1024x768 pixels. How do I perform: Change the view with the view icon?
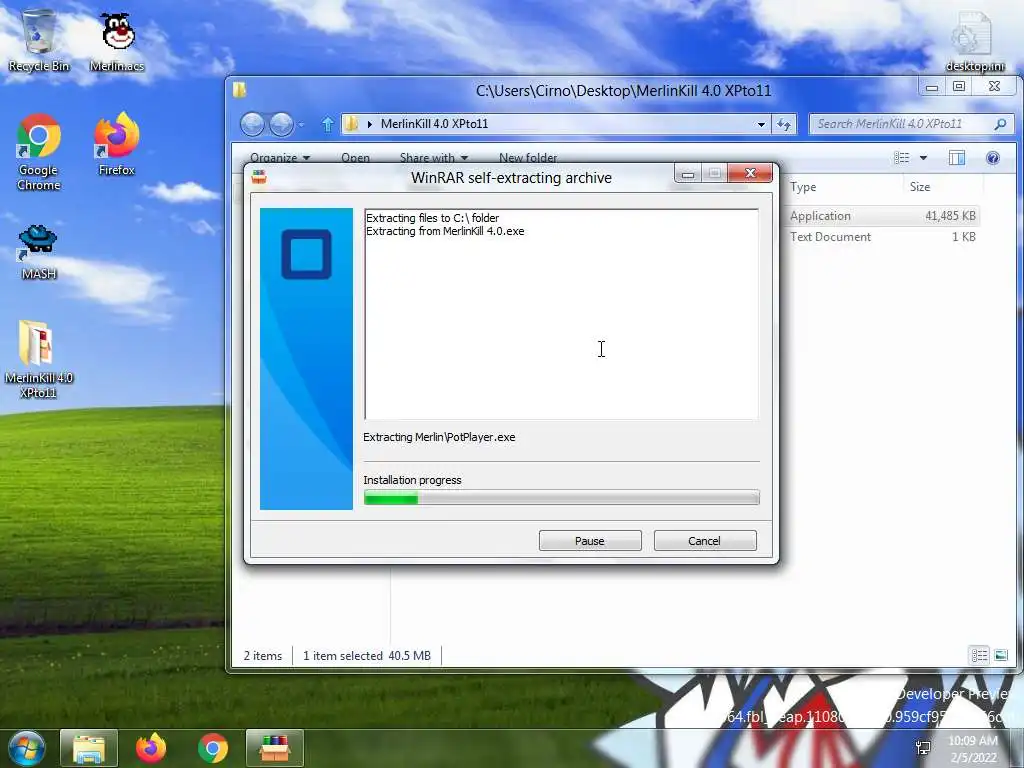pyautogui.click(x=901, y=157)
